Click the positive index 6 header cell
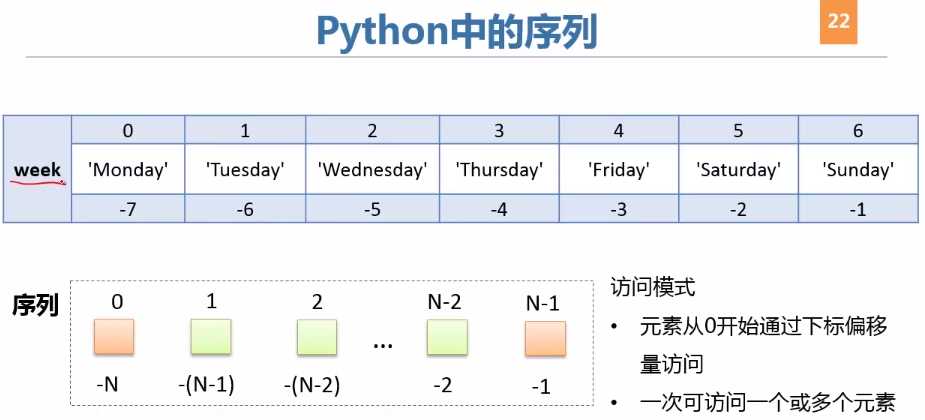Viewport: 925px width, 420px height. [858, 131]
